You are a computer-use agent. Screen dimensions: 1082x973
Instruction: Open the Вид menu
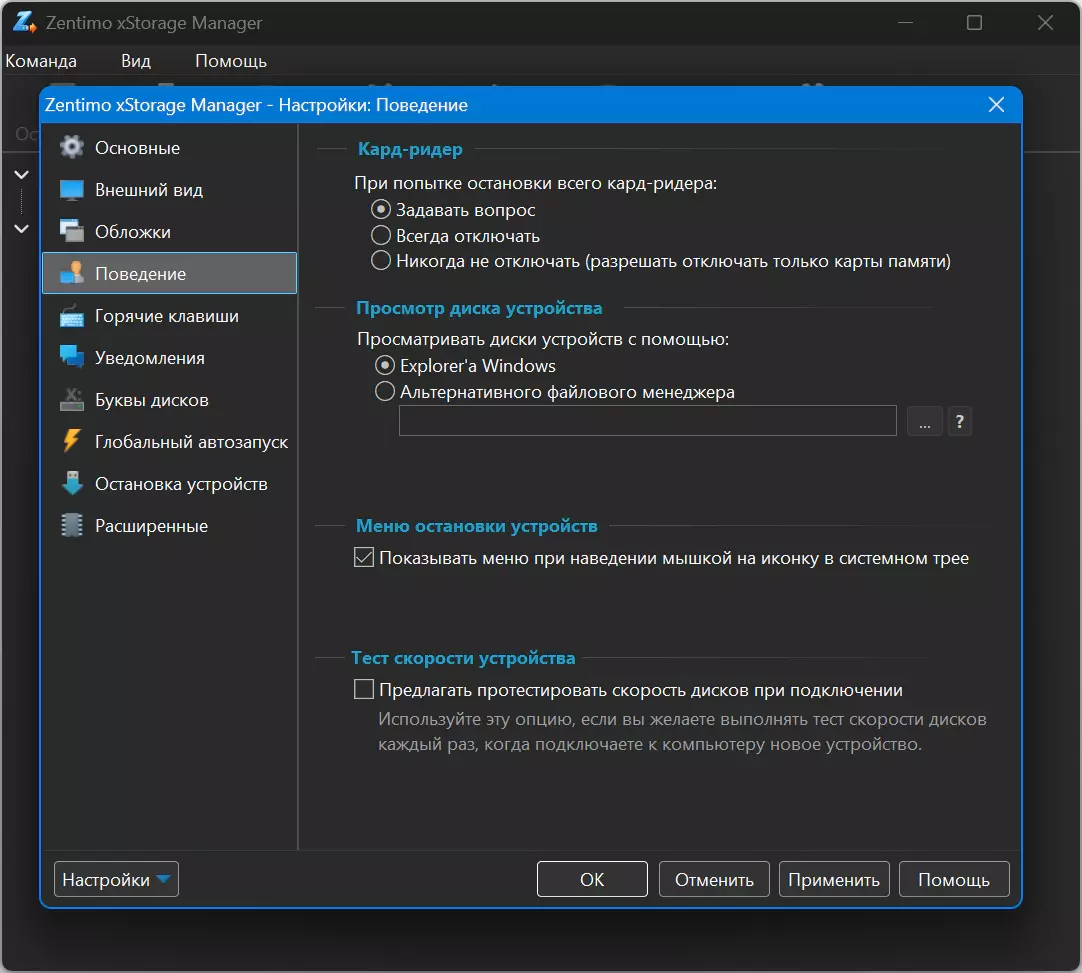pyautogui.click(x=136, y=61)
